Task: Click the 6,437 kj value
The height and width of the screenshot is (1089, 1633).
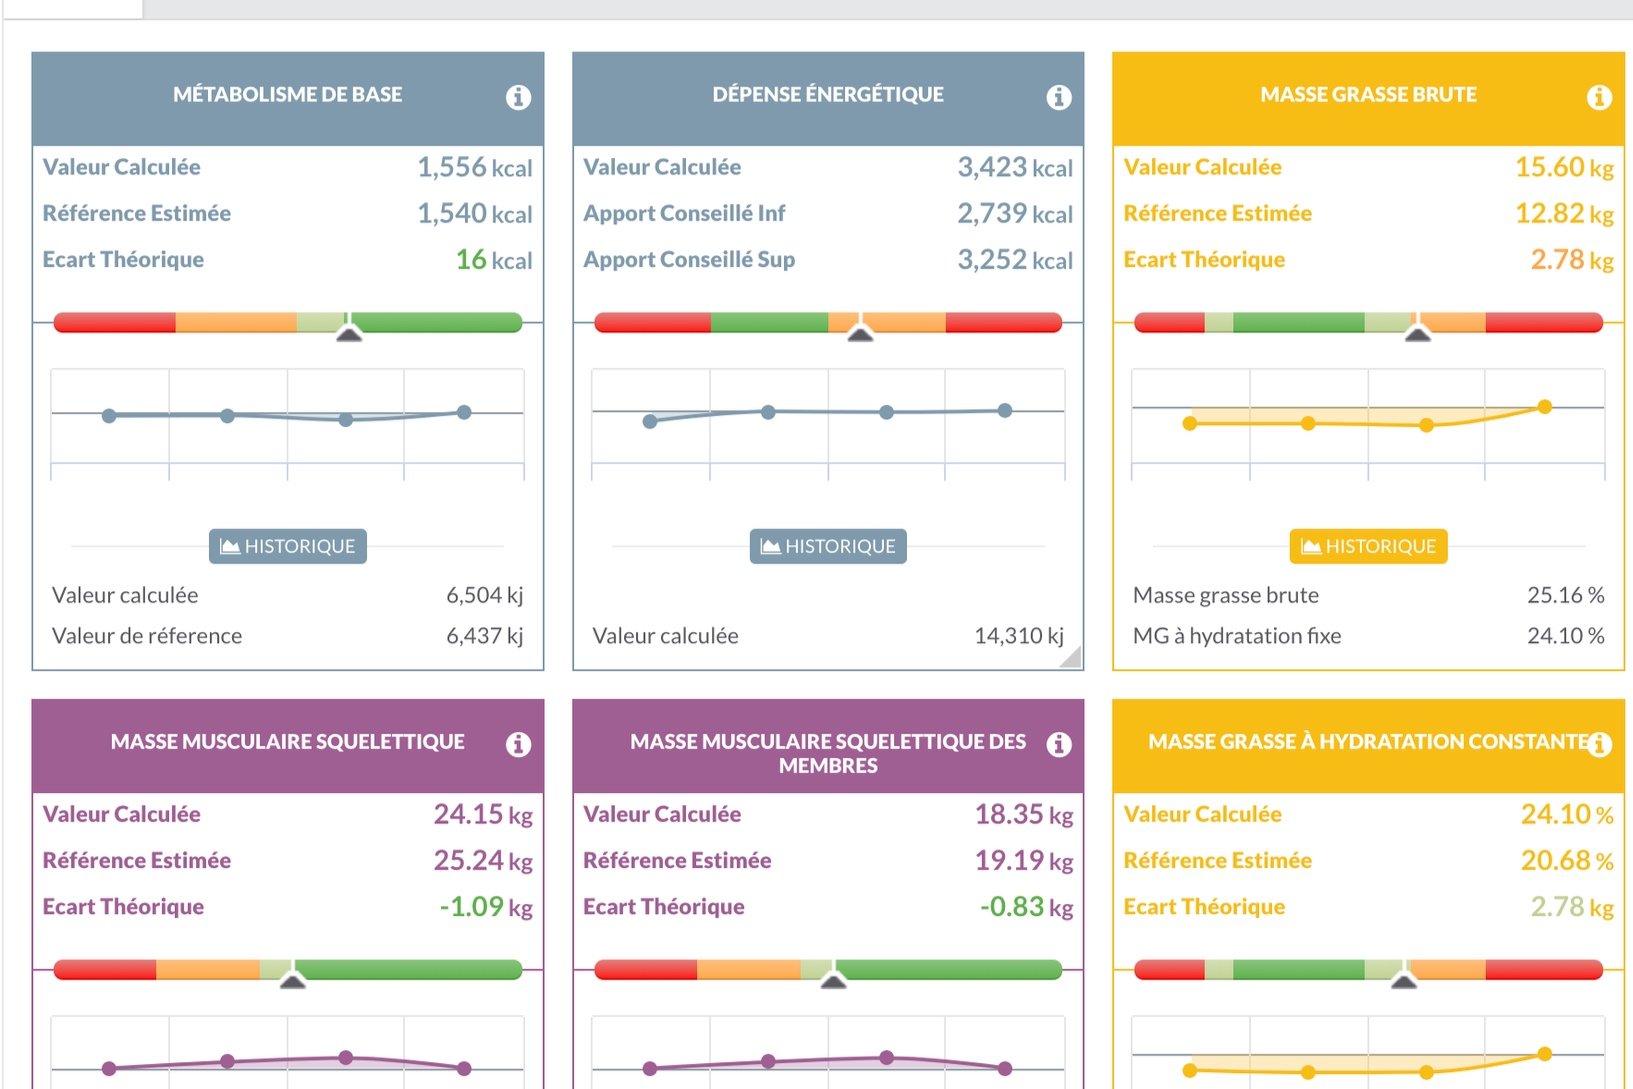Action: pyautogui.click(x=485, y=636)
